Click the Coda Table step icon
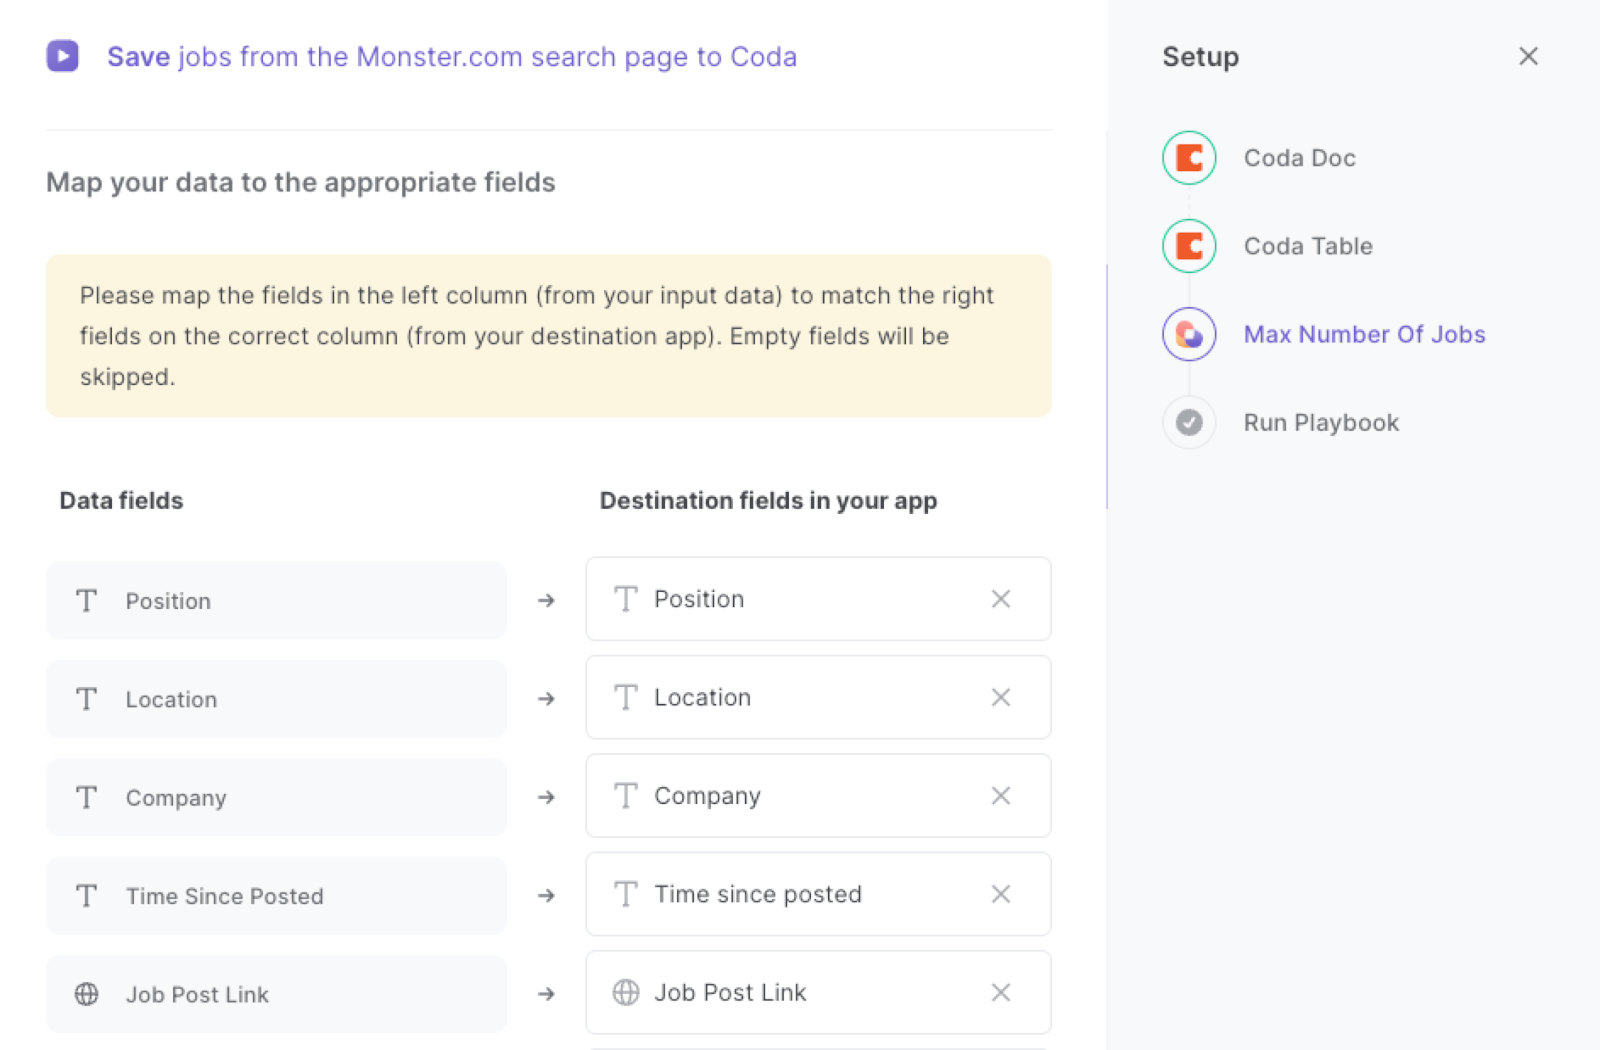The width and height of the screenshot is (1600, 1050). click(1189, 246)
